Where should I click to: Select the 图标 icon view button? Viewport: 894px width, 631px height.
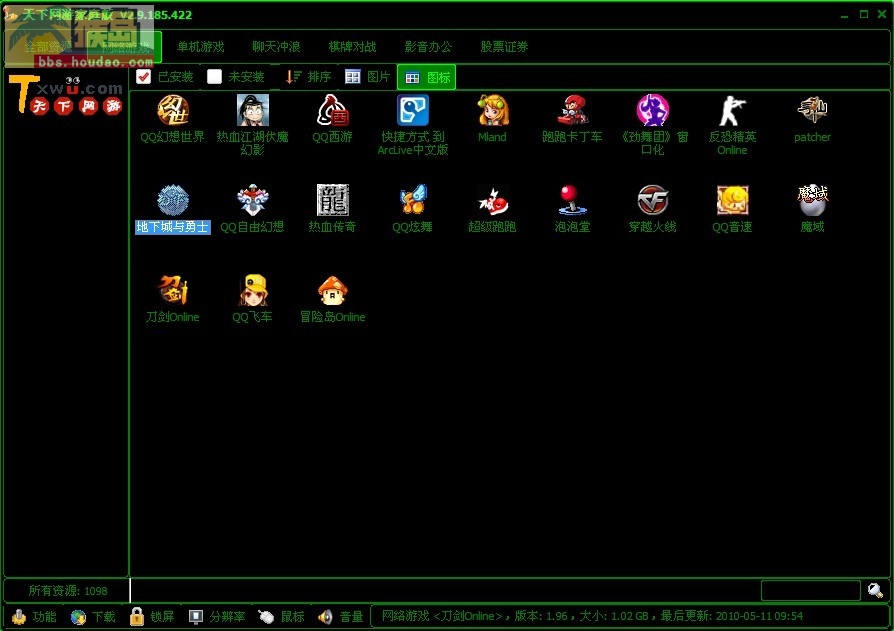[x=426, y=78]
